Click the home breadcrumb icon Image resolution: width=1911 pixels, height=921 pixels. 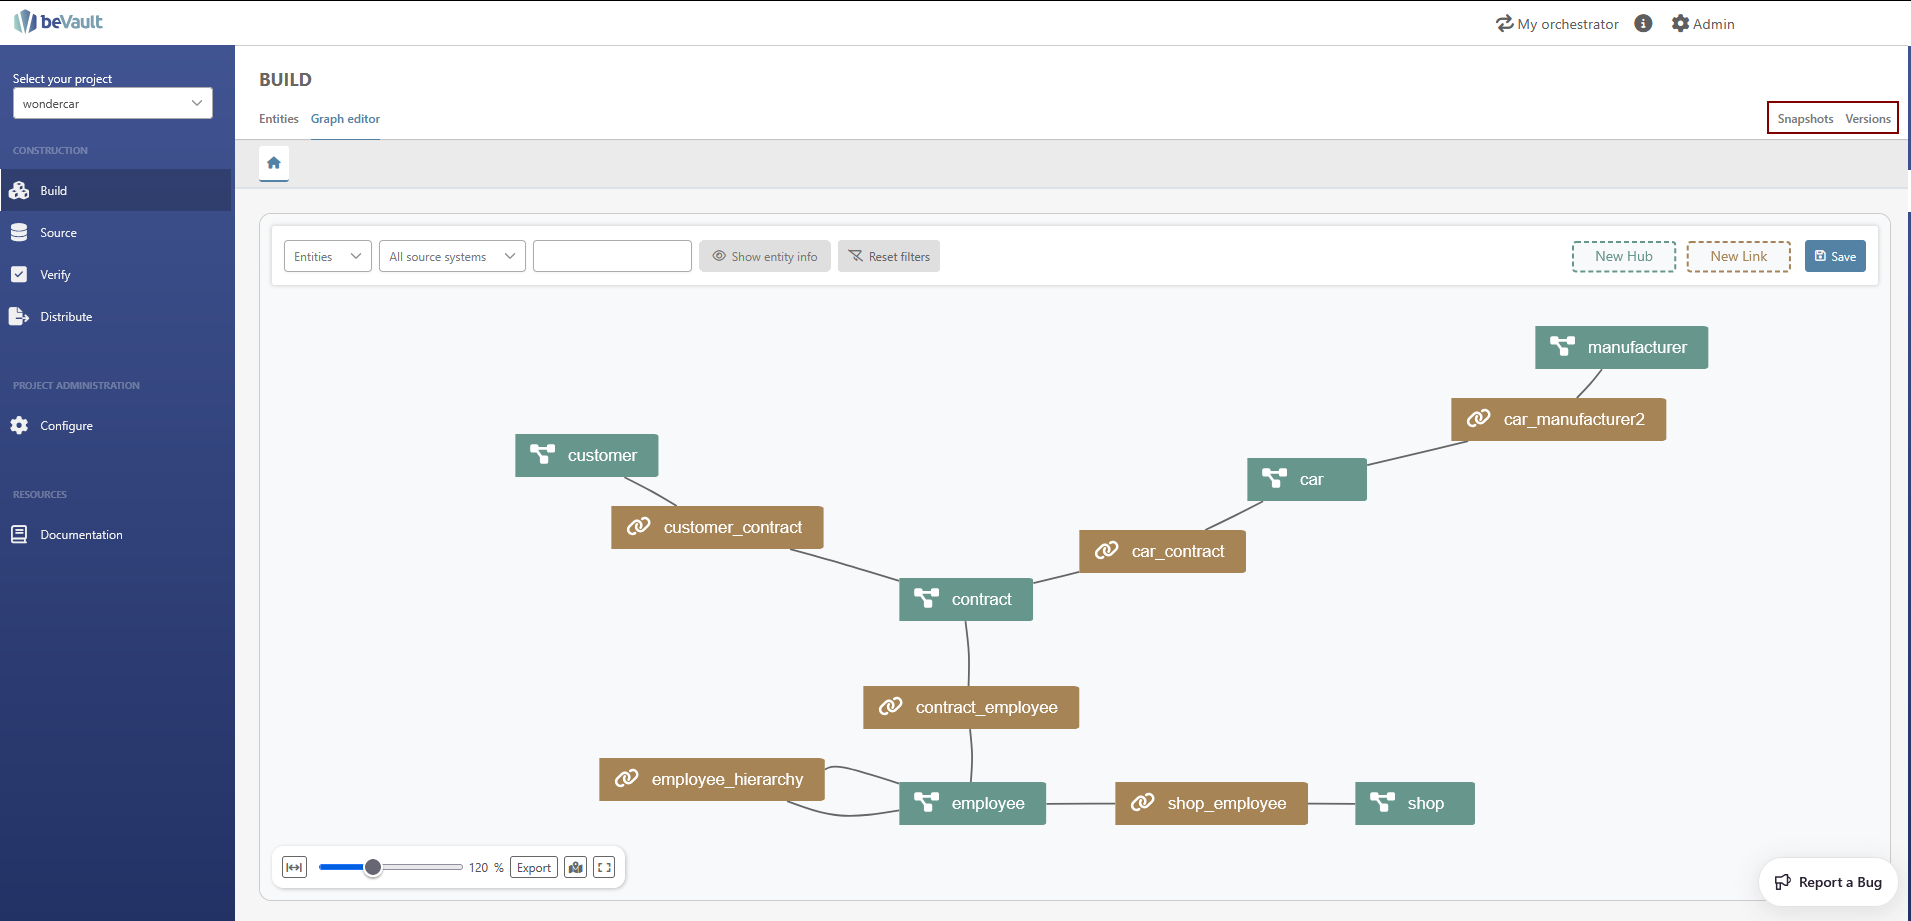point(274,163)
